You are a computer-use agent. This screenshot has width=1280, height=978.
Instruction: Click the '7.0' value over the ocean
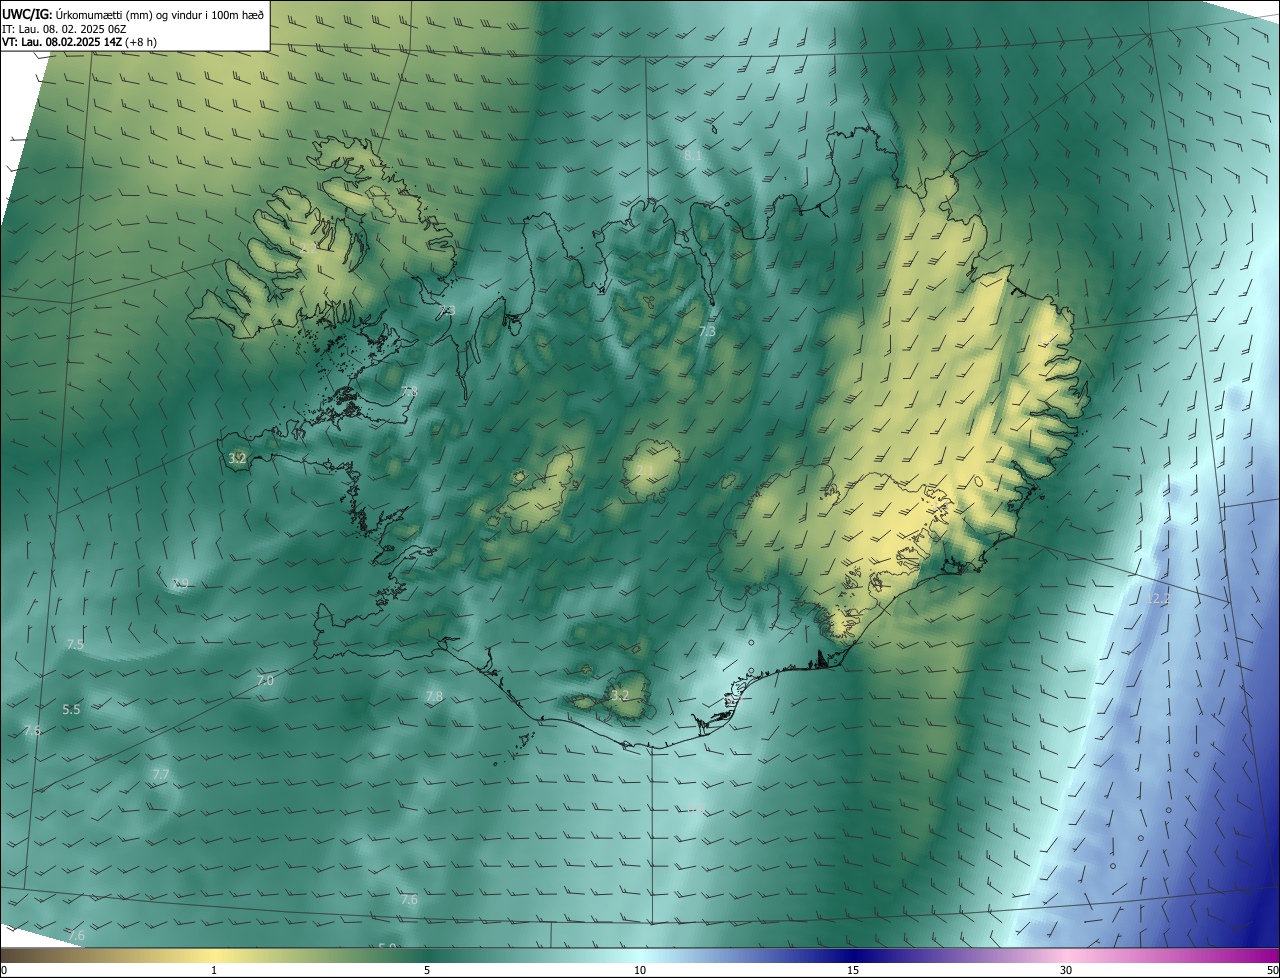265,681
